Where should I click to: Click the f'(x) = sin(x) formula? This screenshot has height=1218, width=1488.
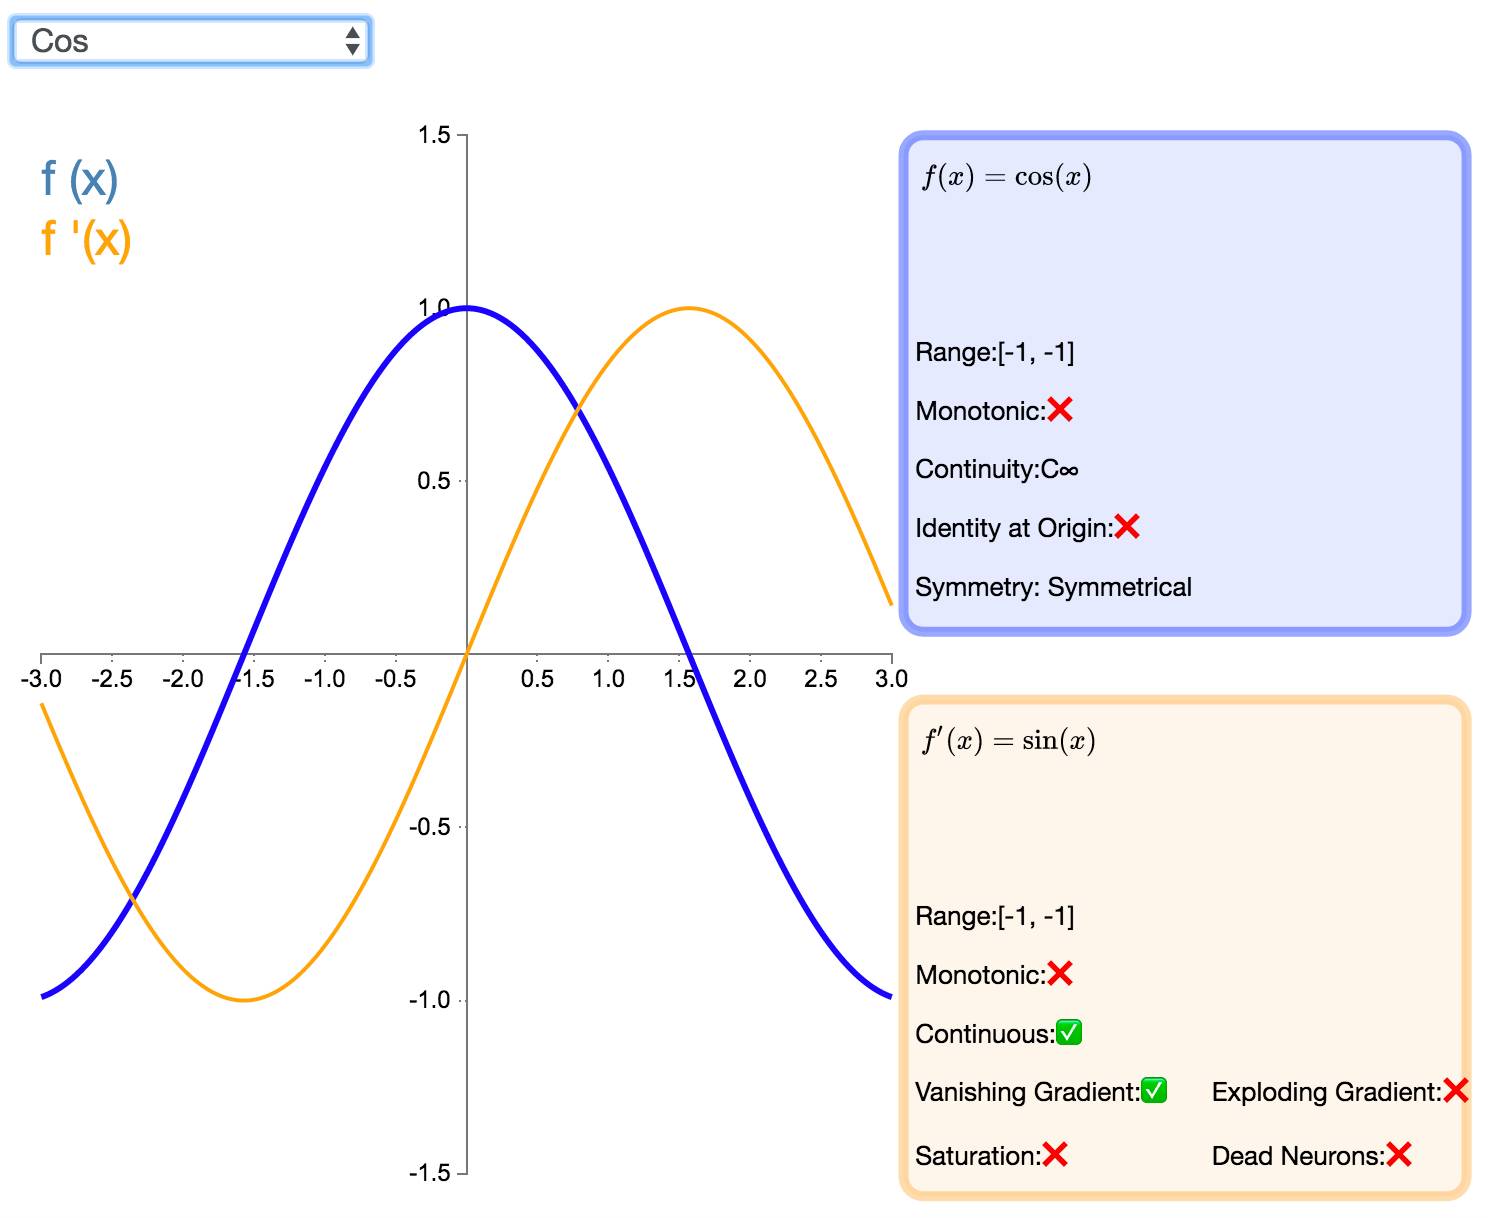click(x=1008, y=741)
